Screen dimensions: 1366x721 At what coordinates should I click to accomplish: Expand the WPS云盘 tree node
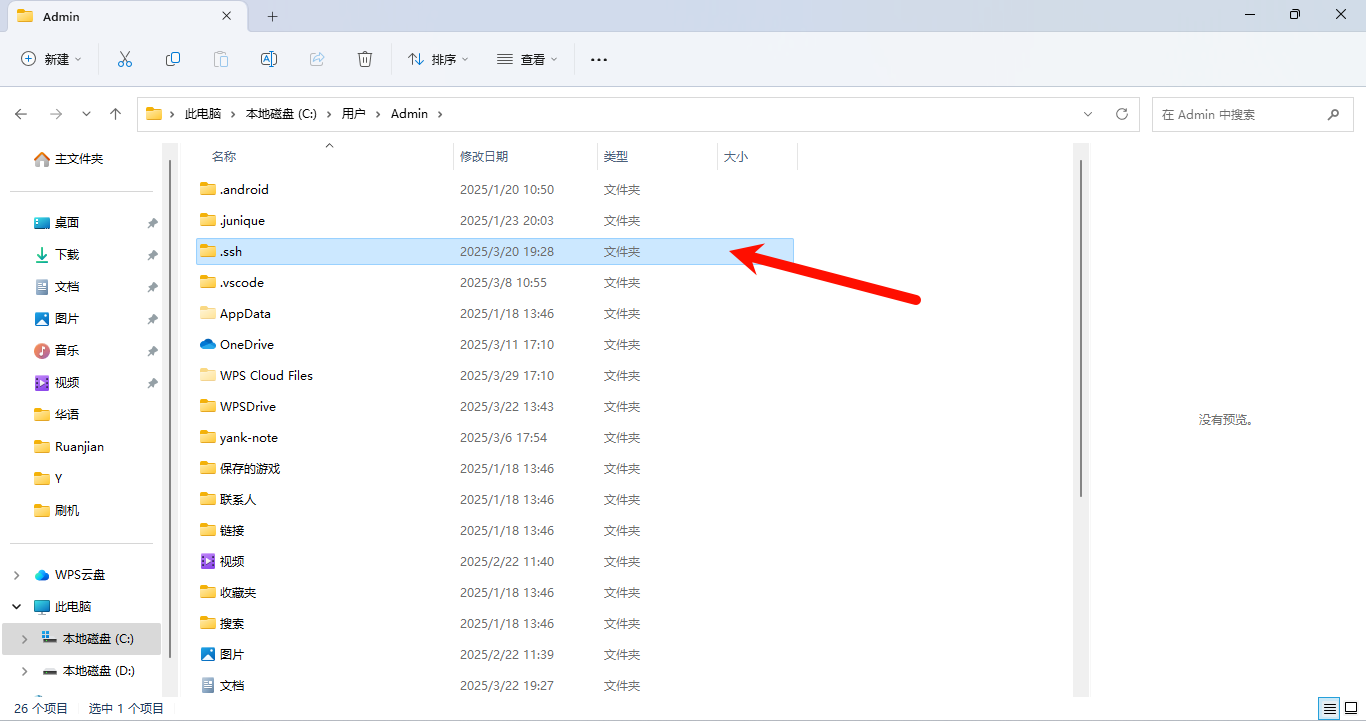(x=16, y=575)
